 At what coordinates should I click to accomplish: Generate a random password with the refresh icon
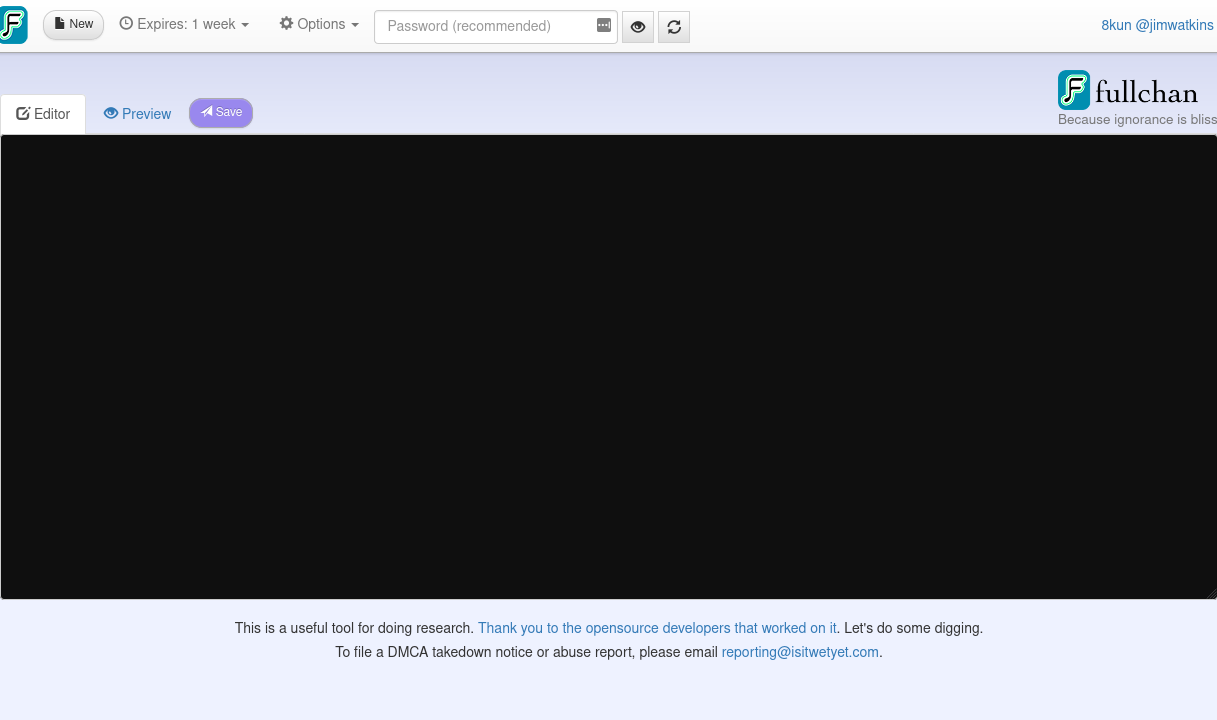(x=674, y=27)
